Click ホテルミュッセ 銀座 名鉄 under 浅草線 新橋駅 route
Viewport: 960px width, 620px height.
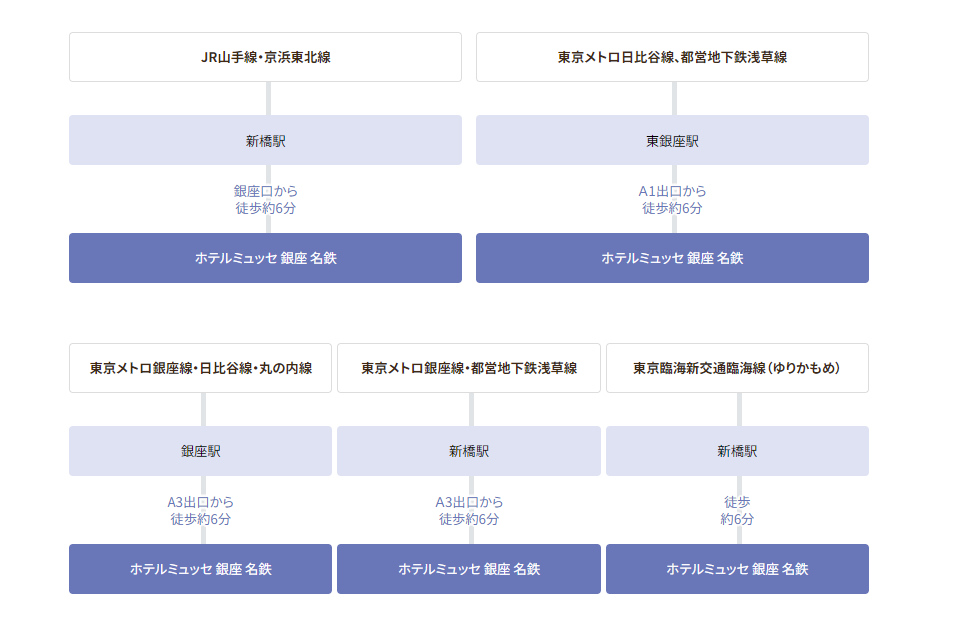pyautogui.click(x=469, y=569)
